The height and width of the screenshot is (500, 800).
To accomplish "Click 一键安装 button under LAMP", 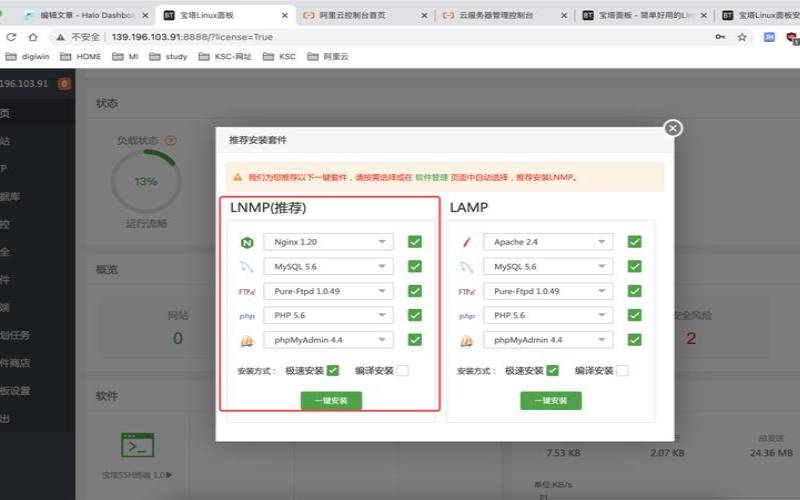I will [551, 401].
